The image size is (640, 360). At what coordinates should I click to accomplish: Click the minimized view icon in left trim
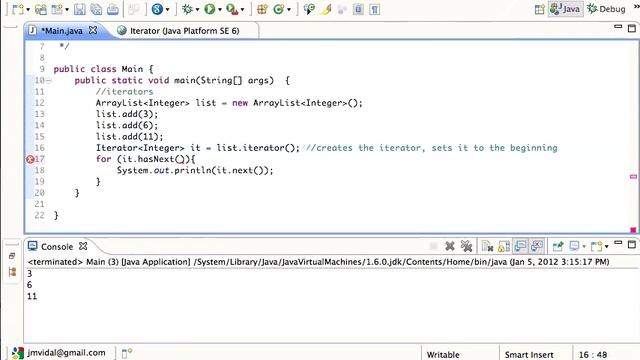point(12,272)
